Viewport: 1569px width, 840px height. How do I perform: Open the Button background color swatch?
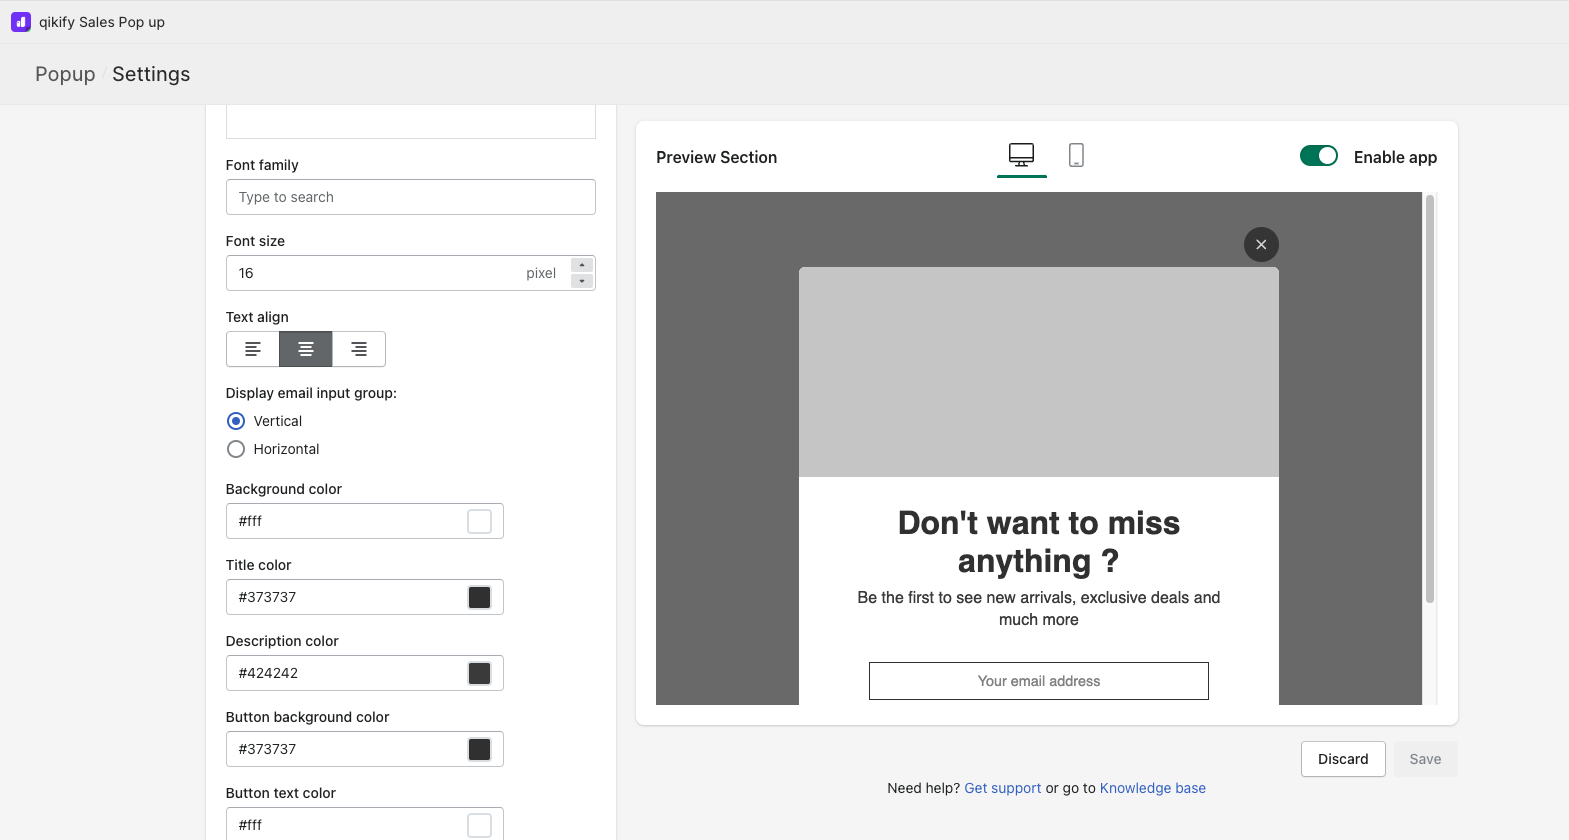tap(480, 749)
